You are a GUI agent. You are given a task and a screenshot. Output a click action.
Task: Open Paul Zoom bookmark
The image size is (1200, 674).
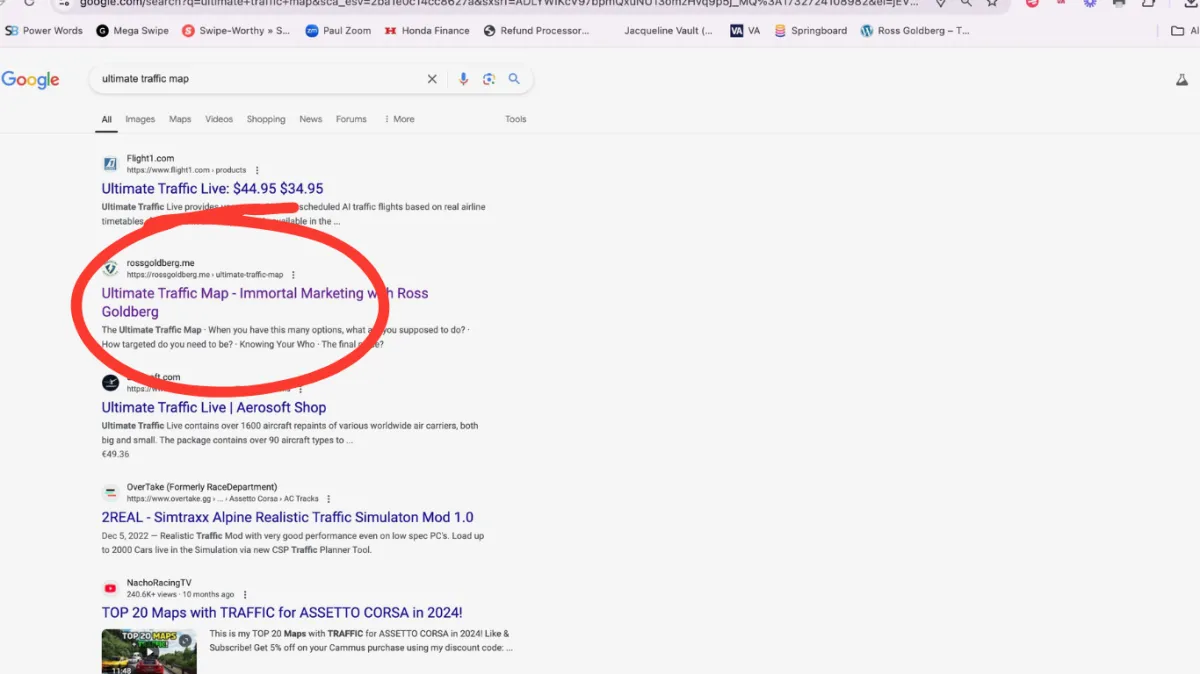(x=338, y=31)
